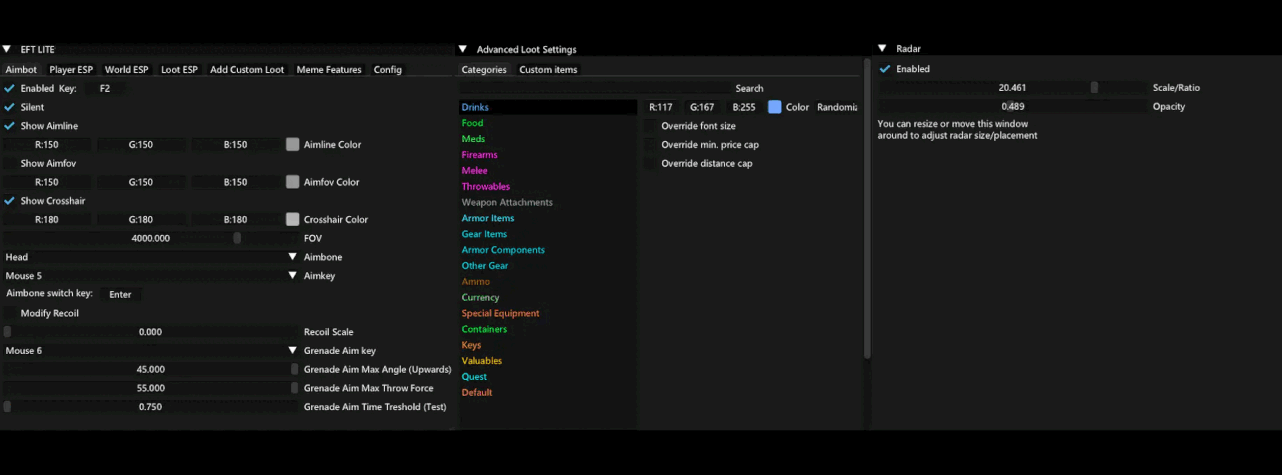Switch to the Custom items tab

(x=548, y=70)
